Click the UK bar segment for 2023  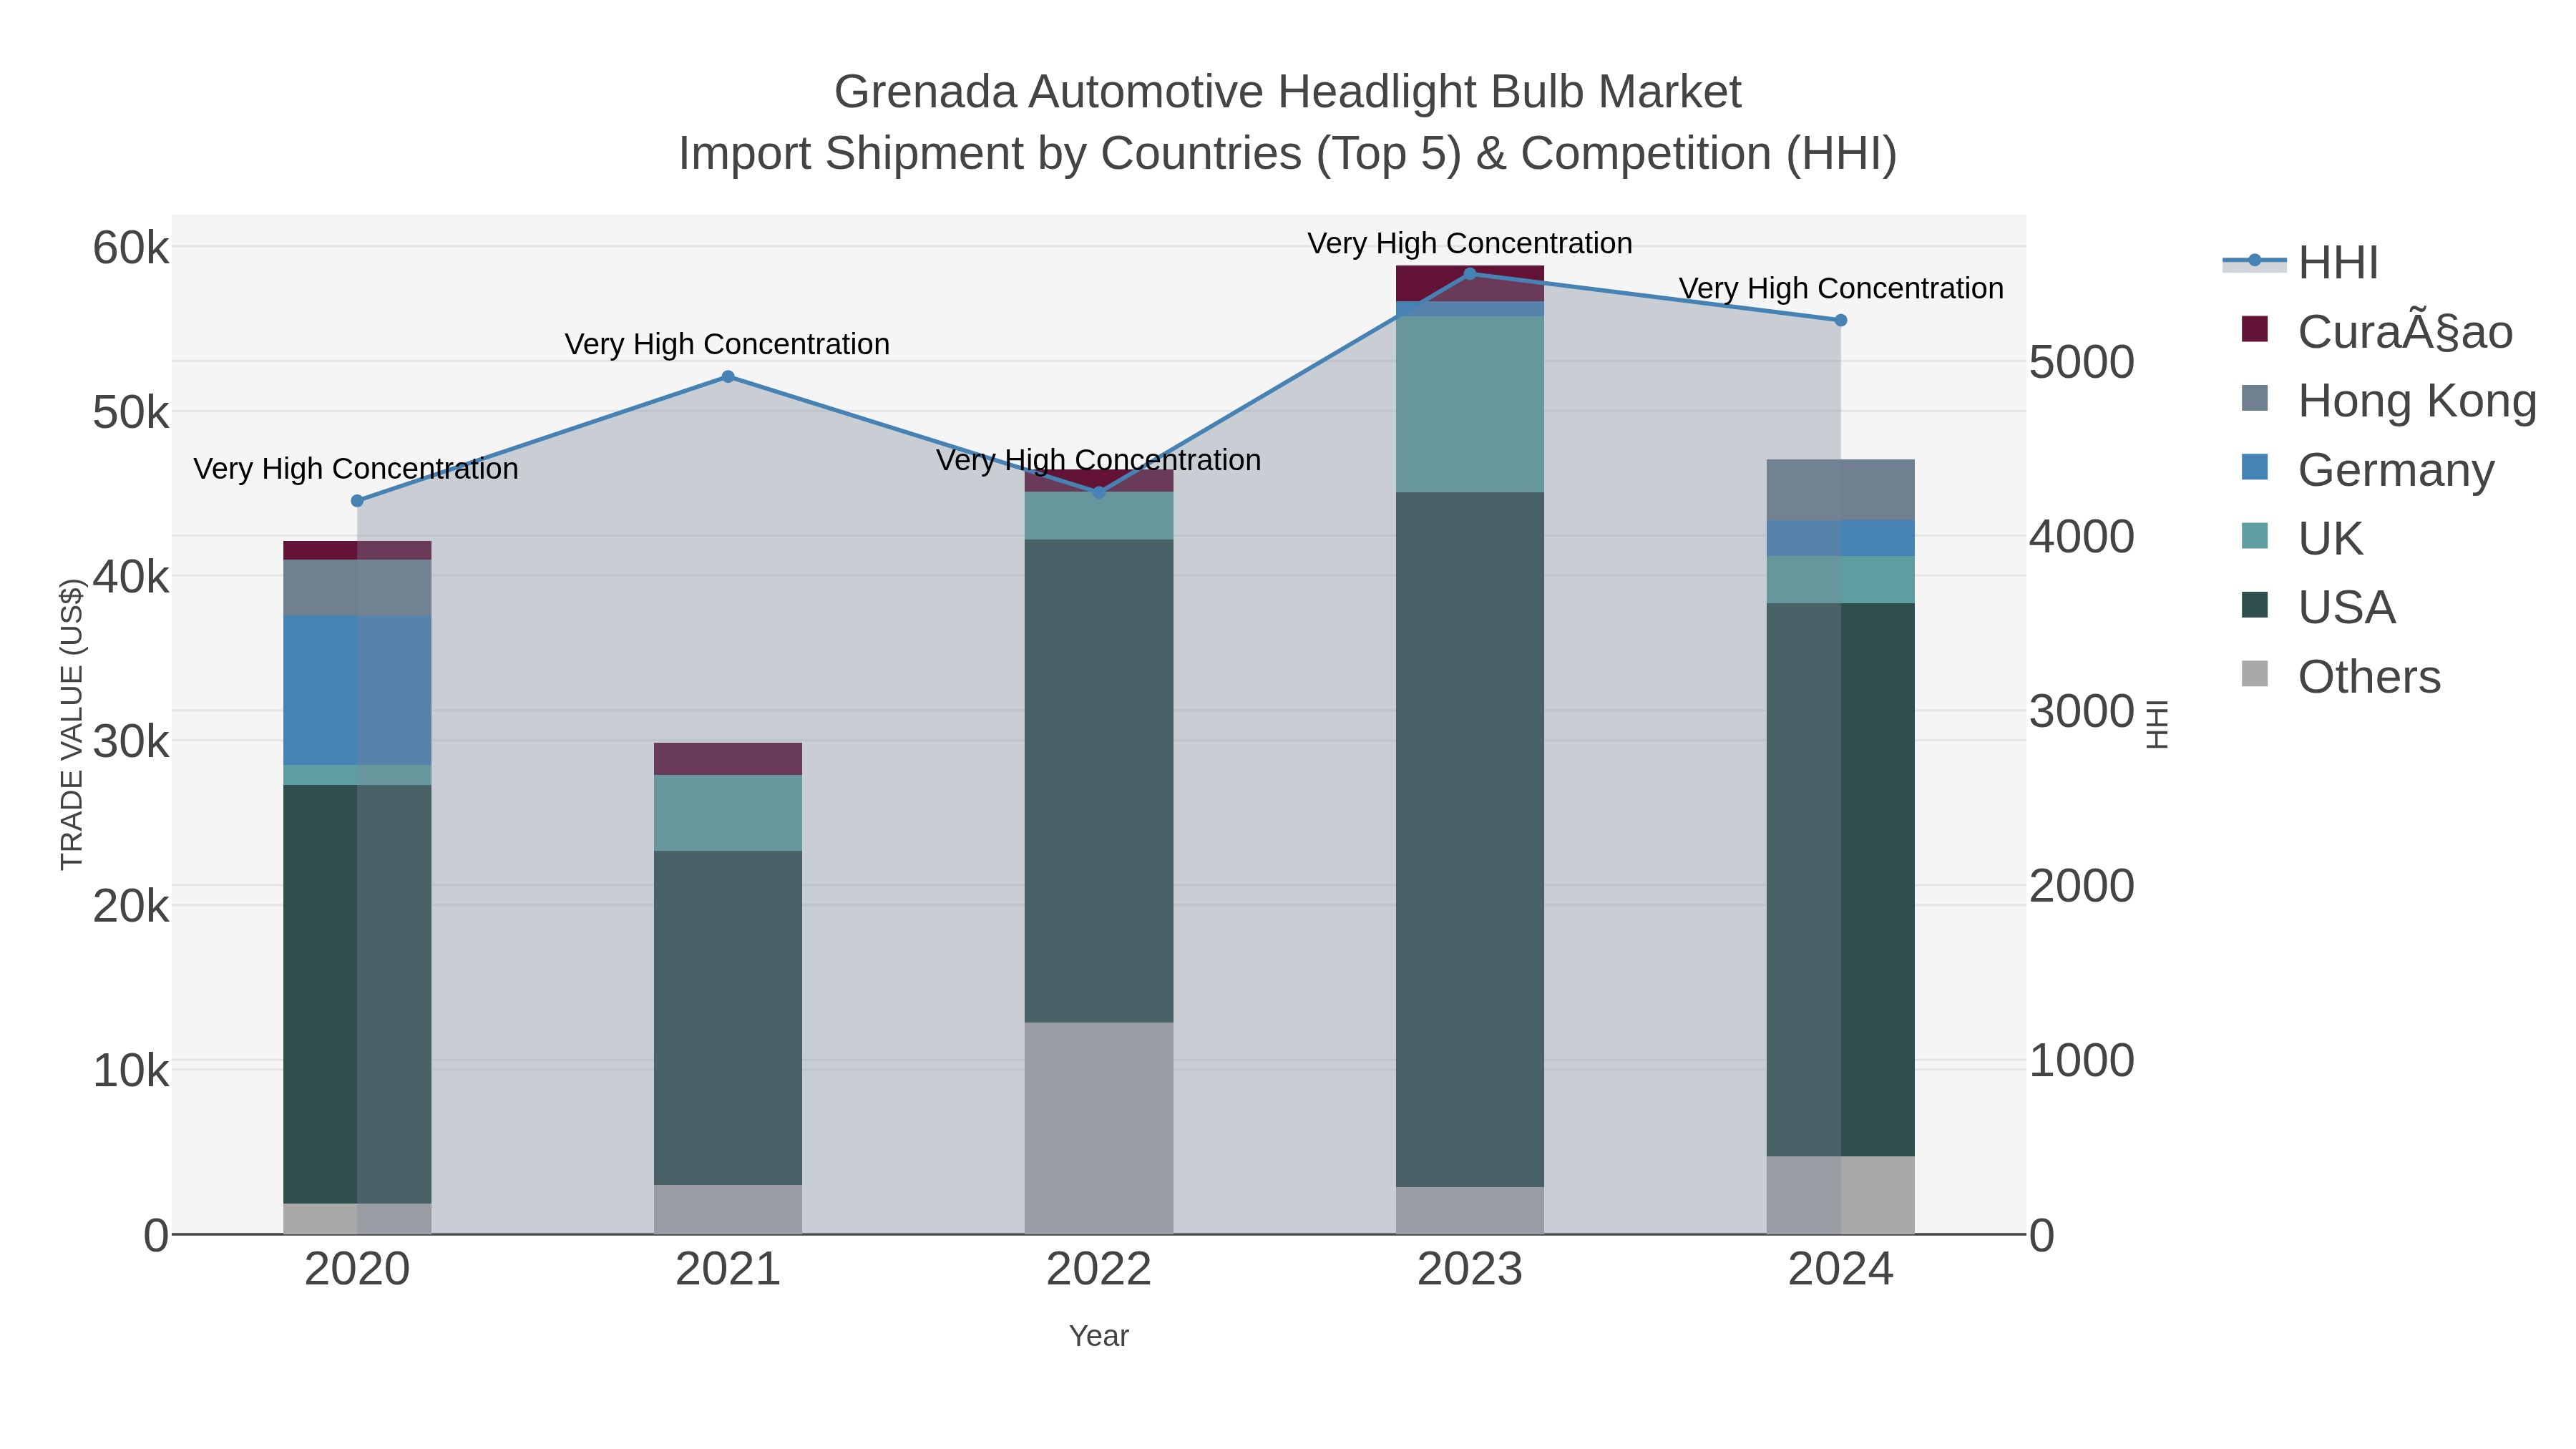(x=1470, y=404)
